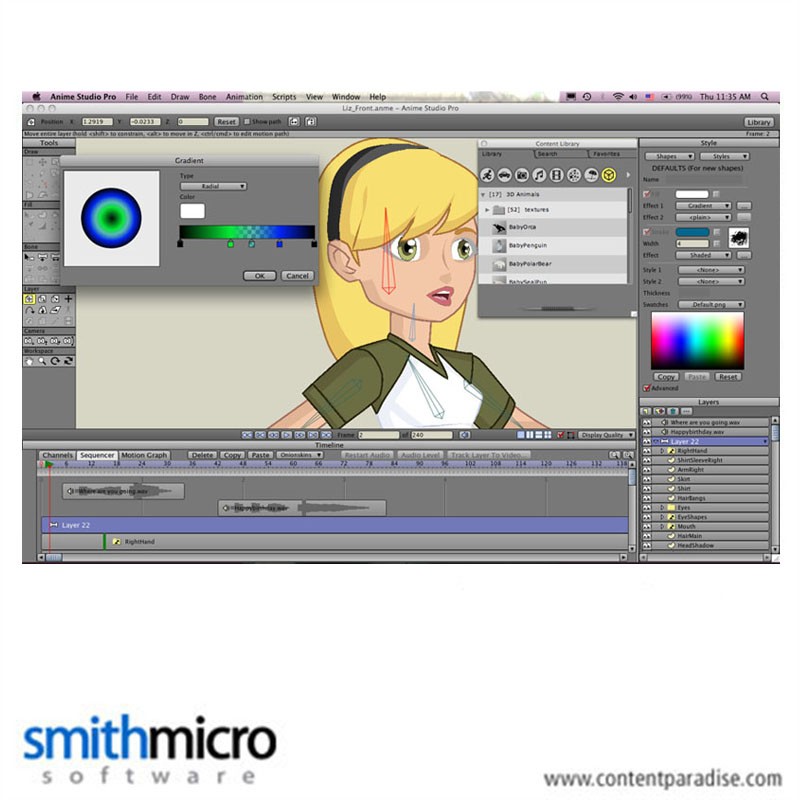Select the highlighted Translate Layer tool
The height and width of the screenshot is (800, 800).
[30, 299]
